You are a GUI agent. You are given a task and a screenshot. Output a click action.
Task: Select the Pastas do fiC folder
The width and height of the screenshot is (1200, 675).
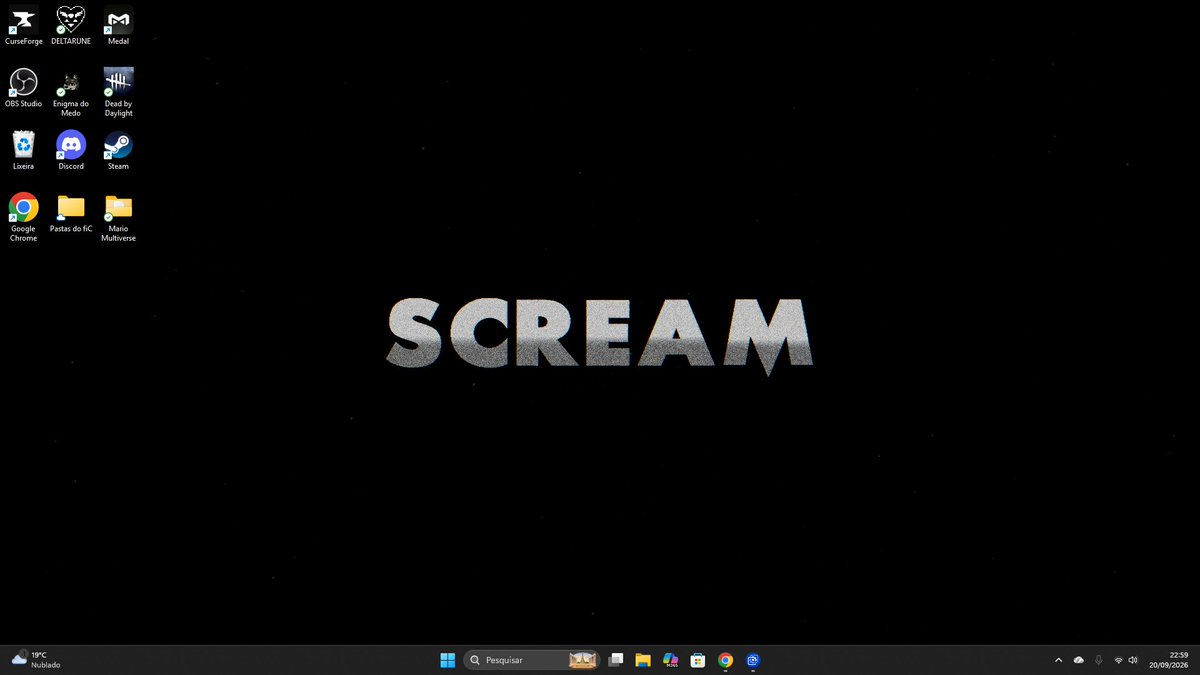71,213
